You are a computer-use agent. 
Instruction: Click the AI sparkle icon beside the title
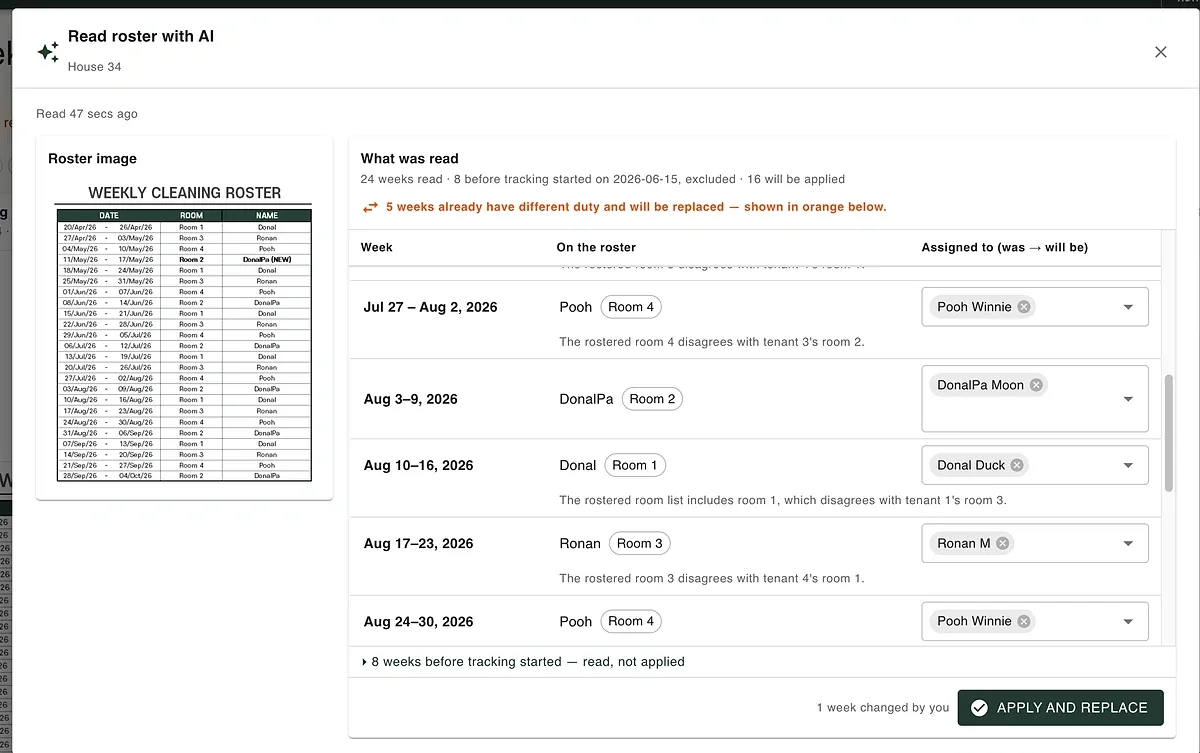coord(47,51)
